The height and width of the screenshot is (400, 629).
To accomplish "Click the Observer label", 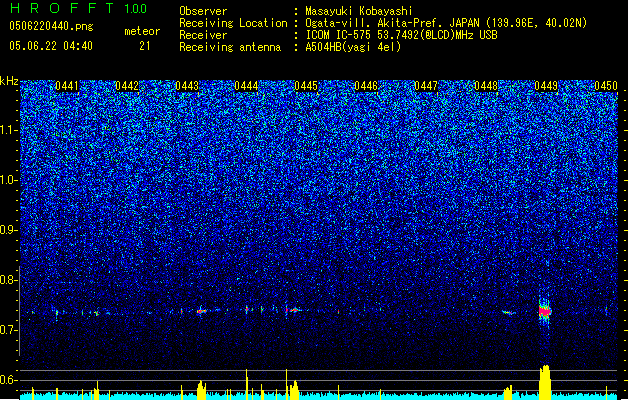I will click(x=203, y=11).
